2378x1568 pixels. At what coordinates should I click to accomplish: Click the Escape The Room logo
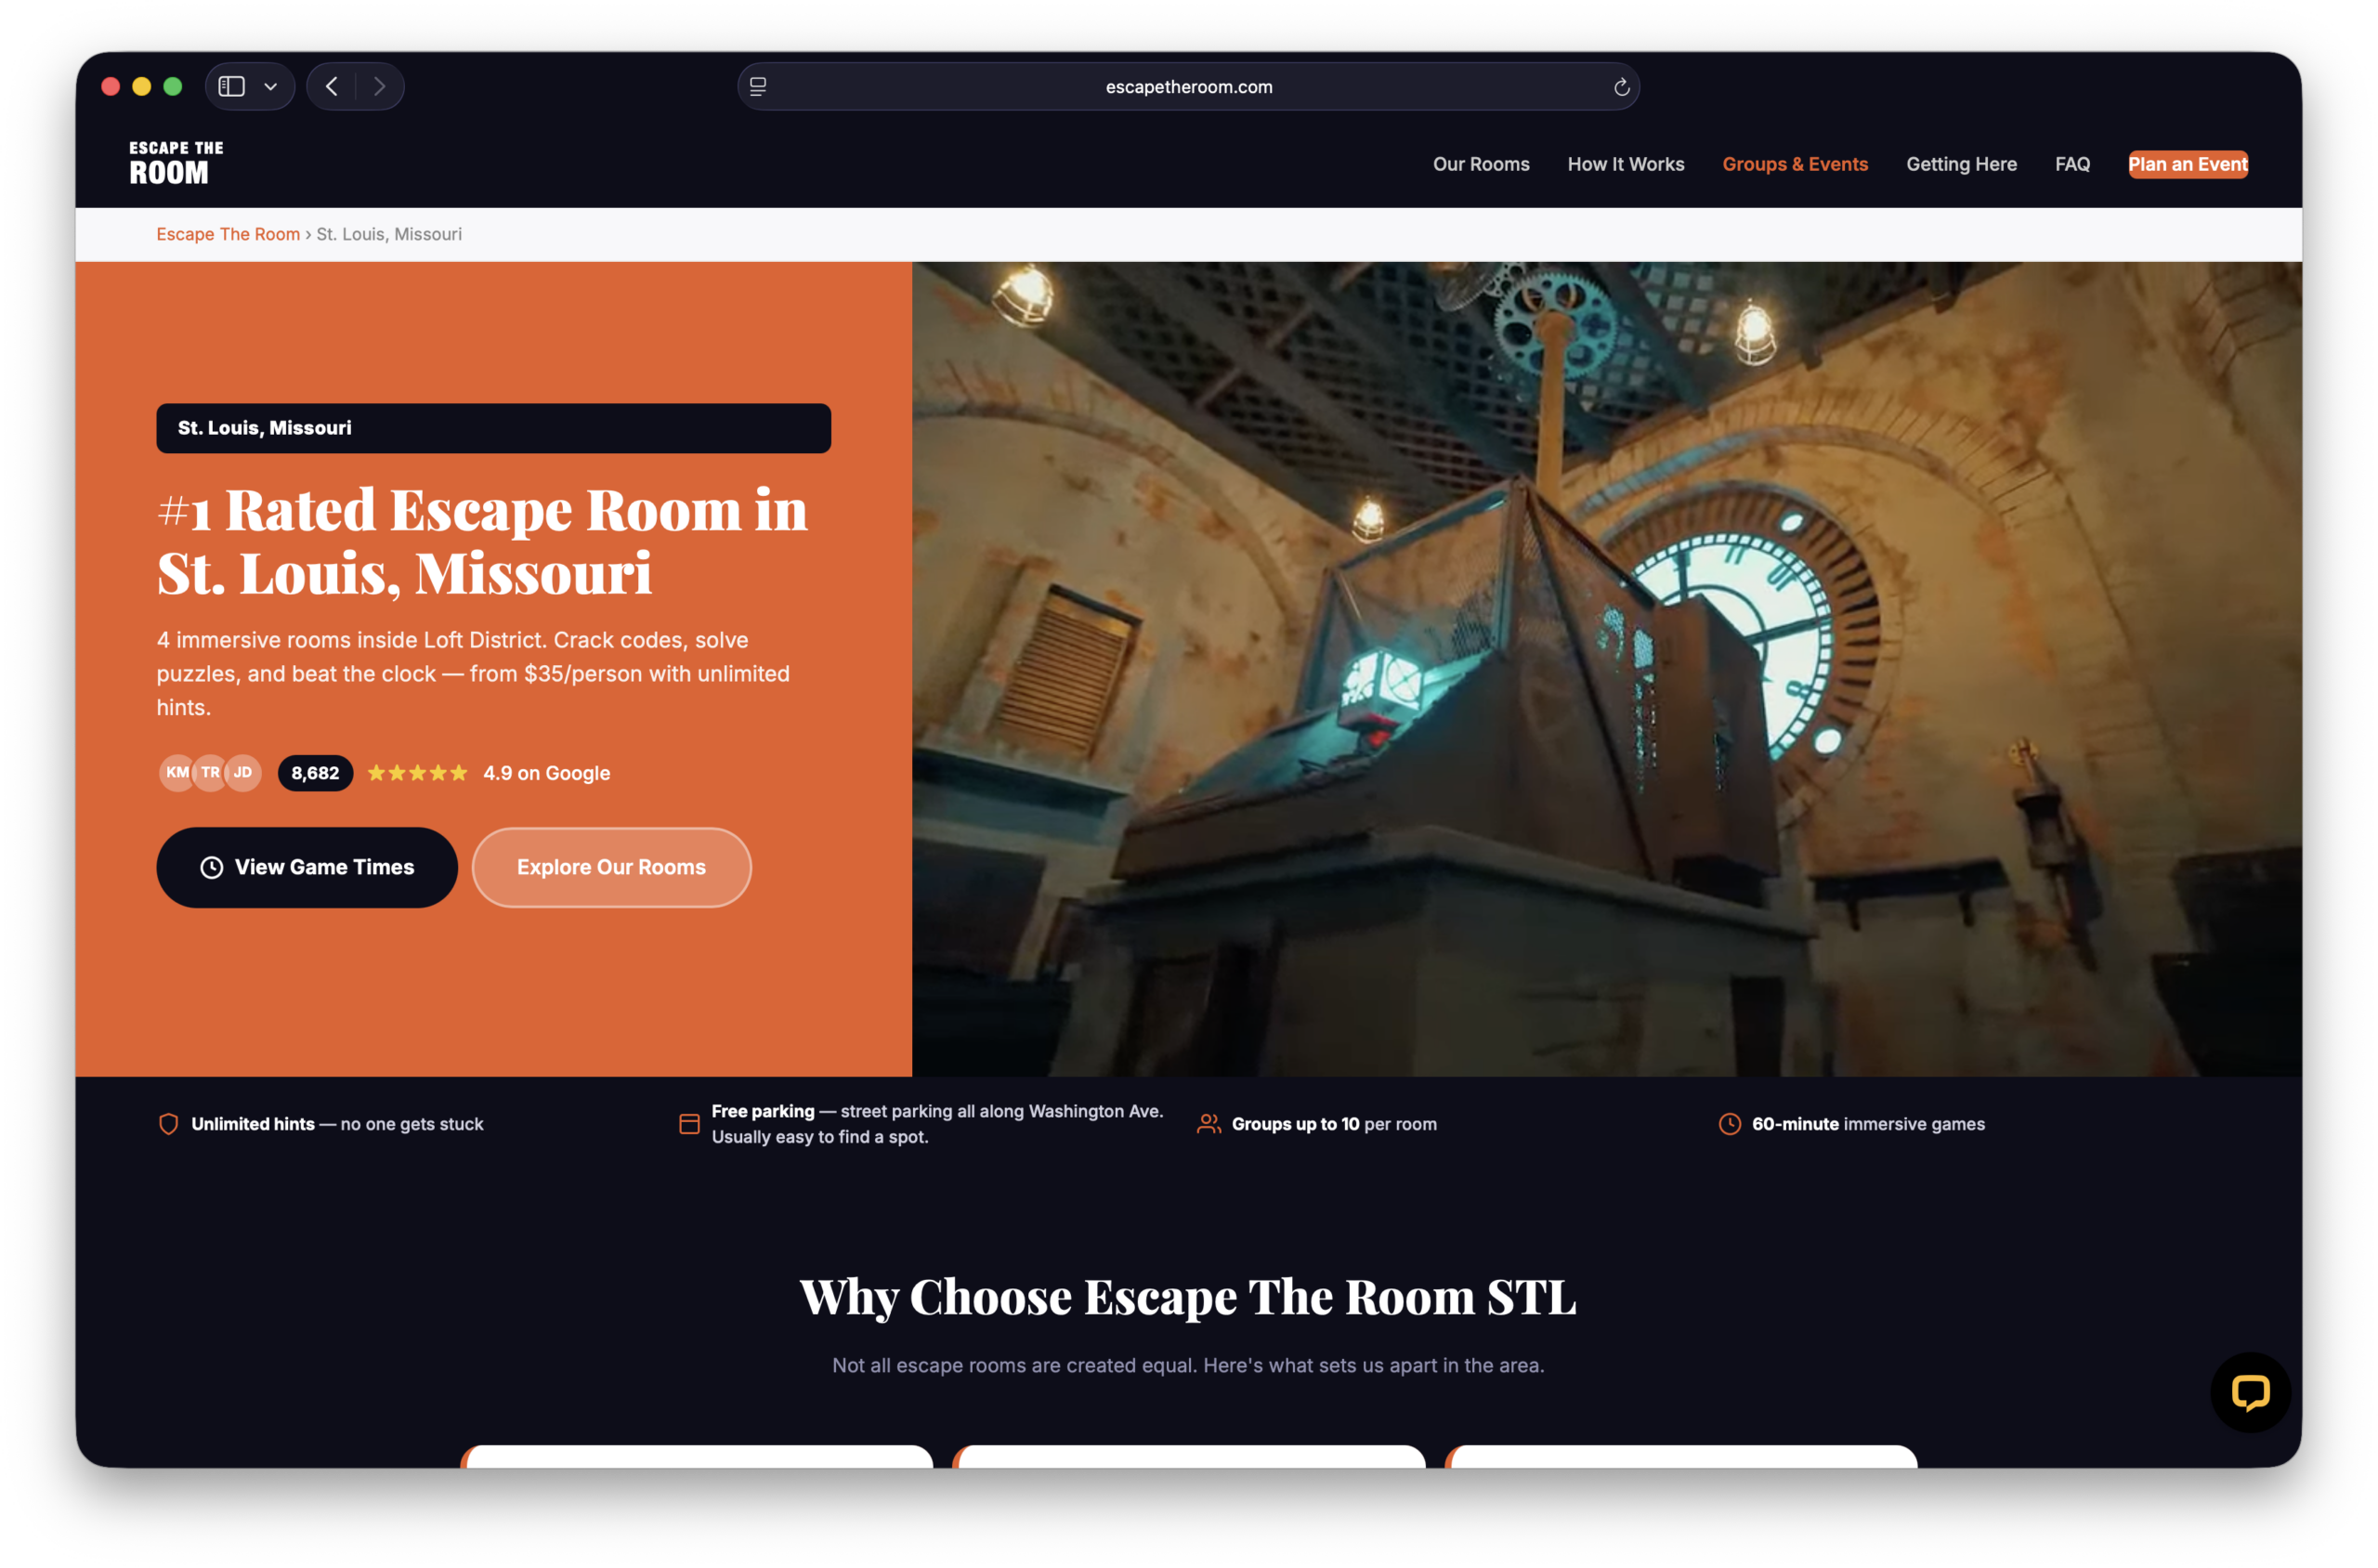click(x=176, y=163)
